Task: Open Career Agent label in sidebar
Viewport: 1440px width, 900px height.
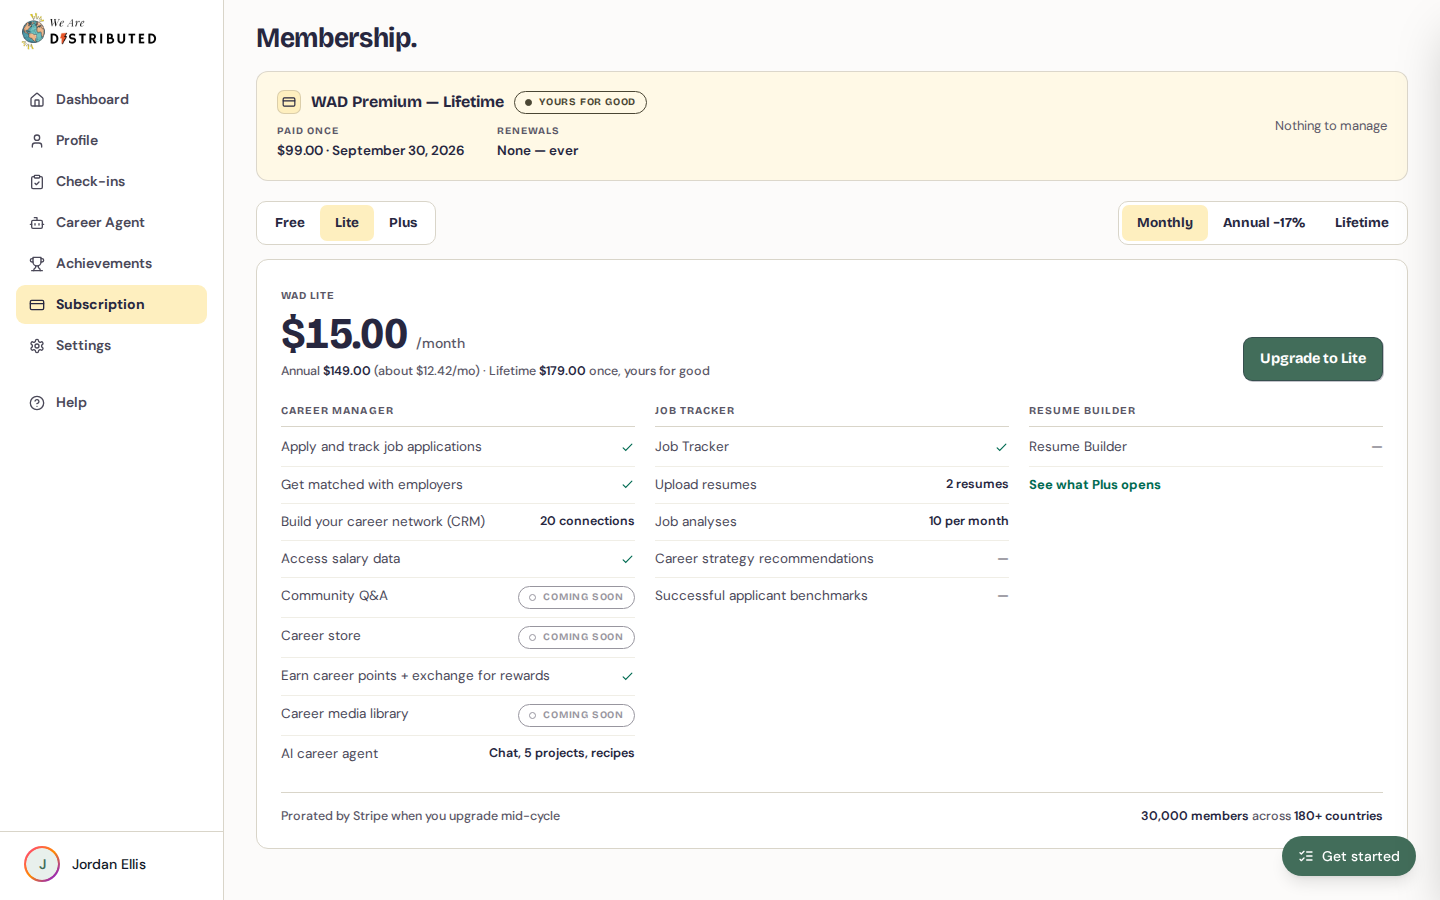Action: 100,223
